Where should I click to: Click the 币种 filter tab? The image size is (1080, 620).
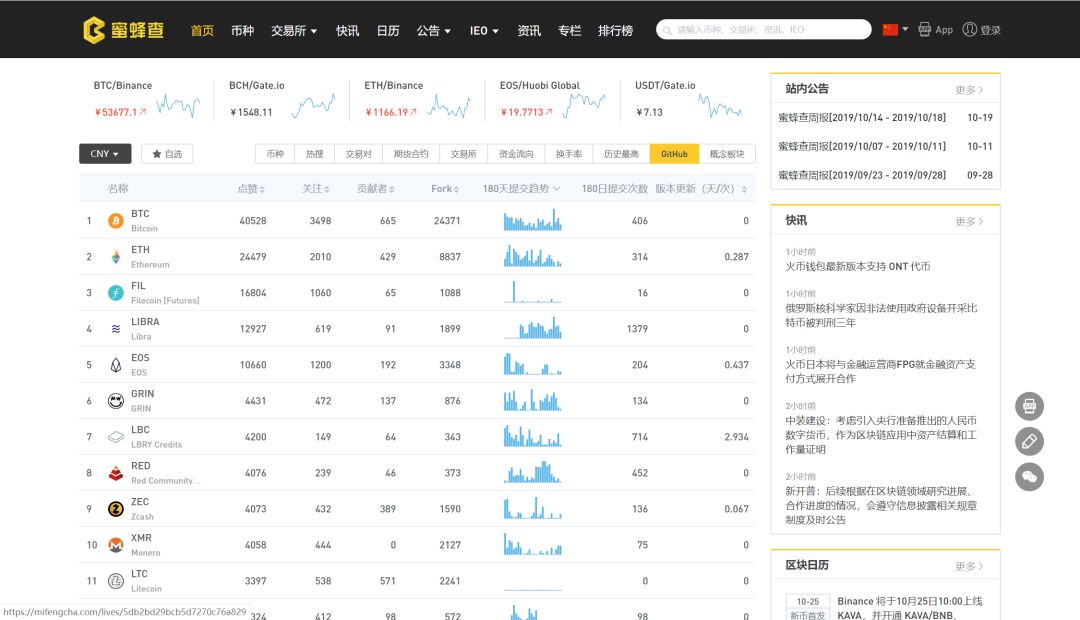click(275, 154)
